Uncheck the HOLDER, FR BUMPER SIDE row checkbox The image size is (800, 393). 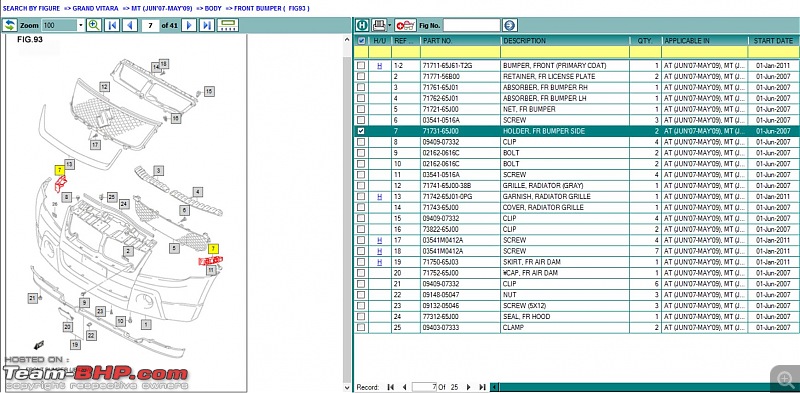[x=361, y=131]
